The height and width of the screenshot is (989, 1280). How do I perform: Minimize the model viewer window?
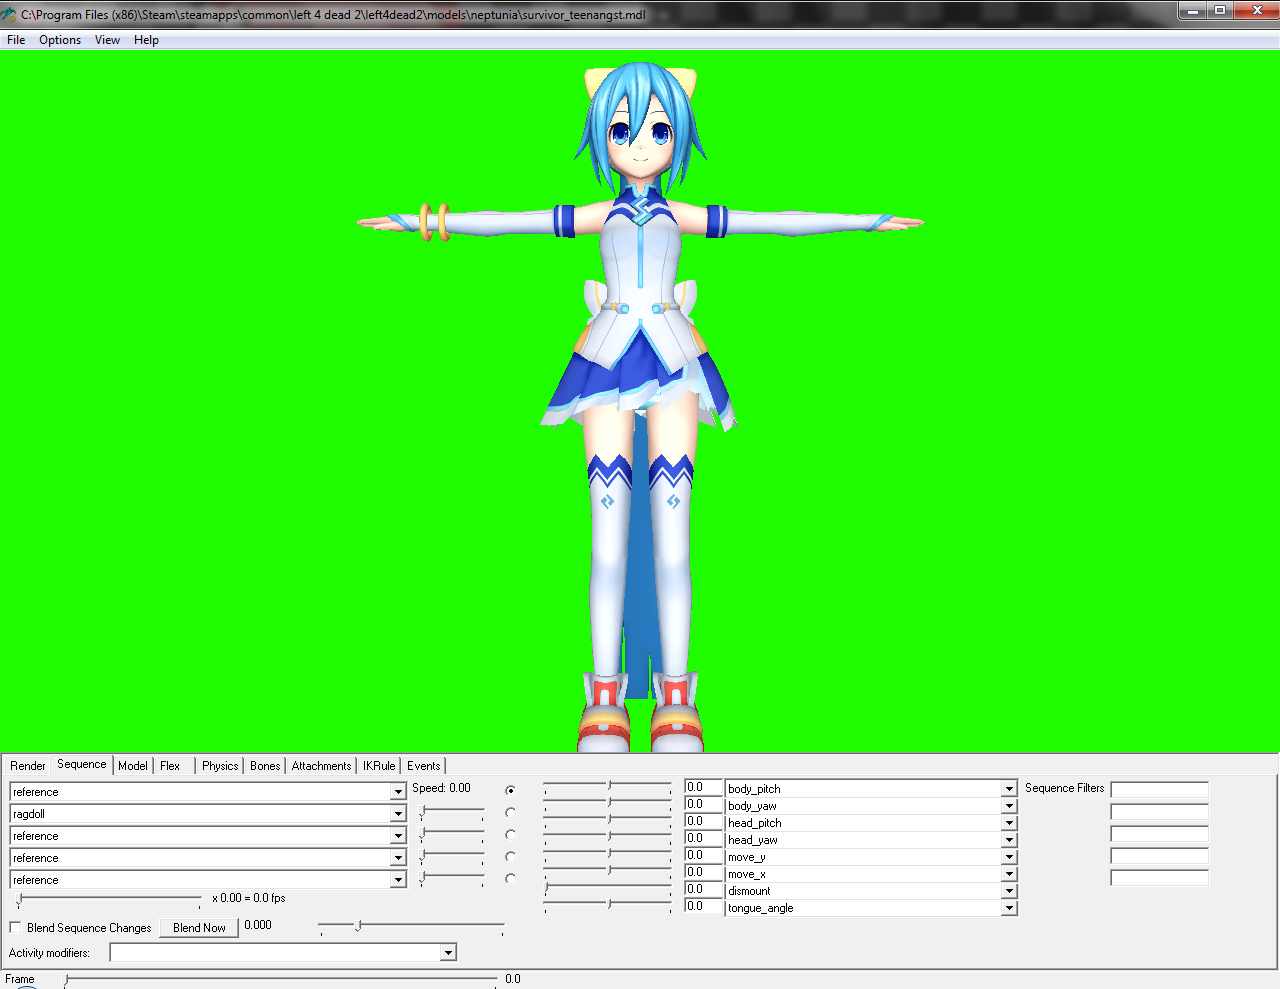pos(1193,11)
